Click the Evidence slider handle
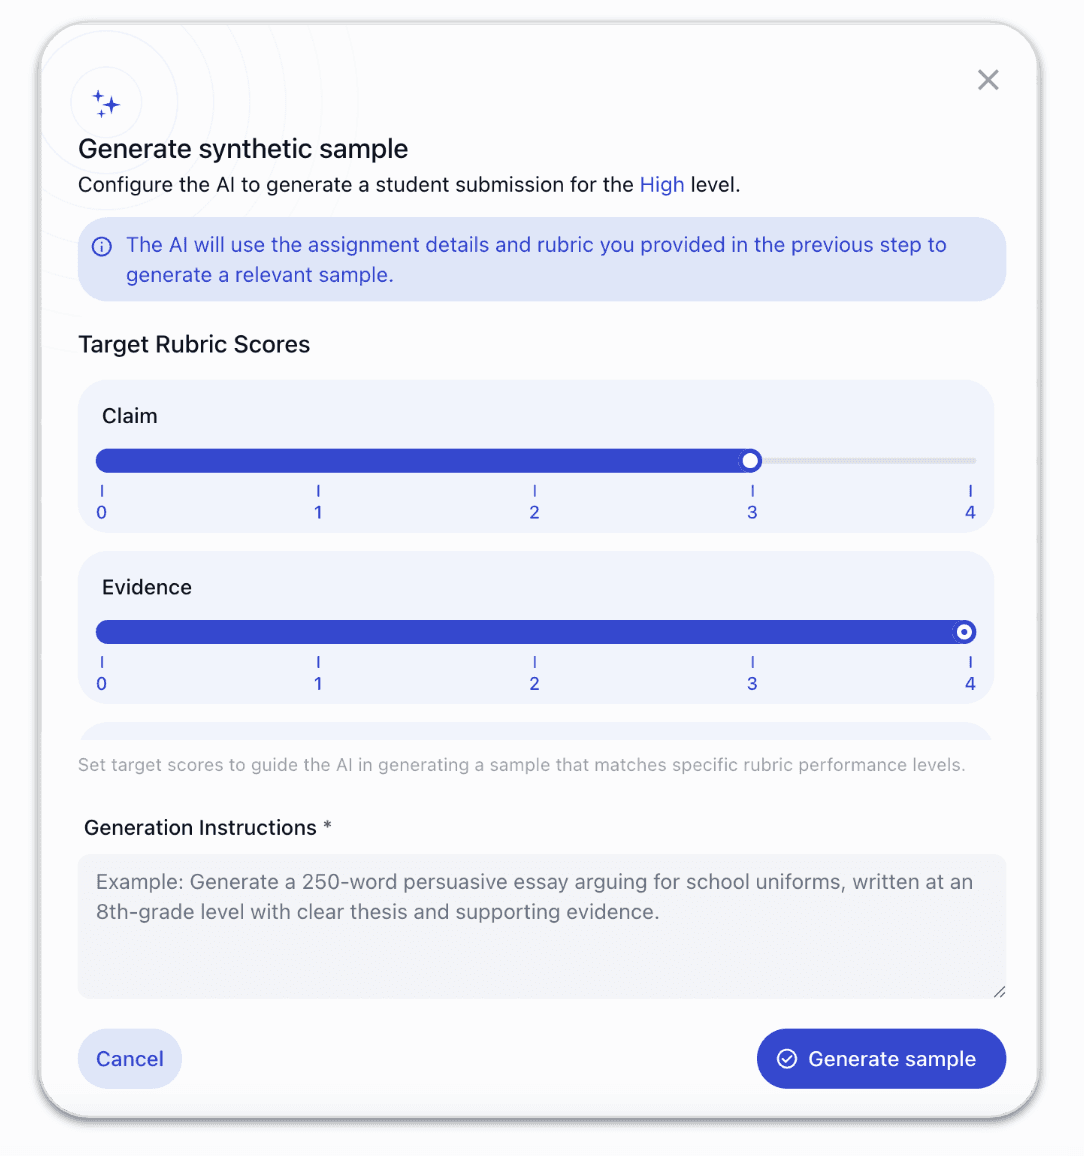1084x1156 pixels. 964,632
